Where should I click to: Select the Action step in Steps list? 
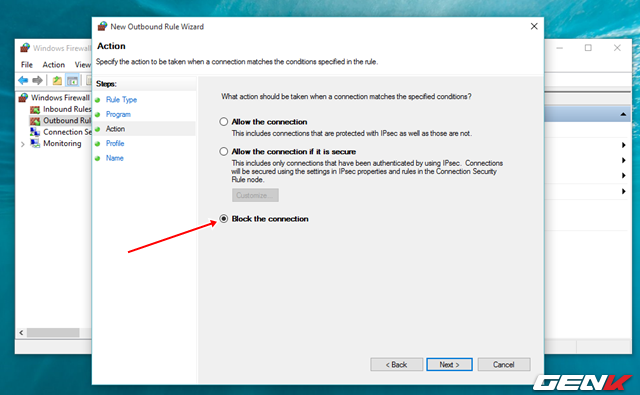coord(115,129)
